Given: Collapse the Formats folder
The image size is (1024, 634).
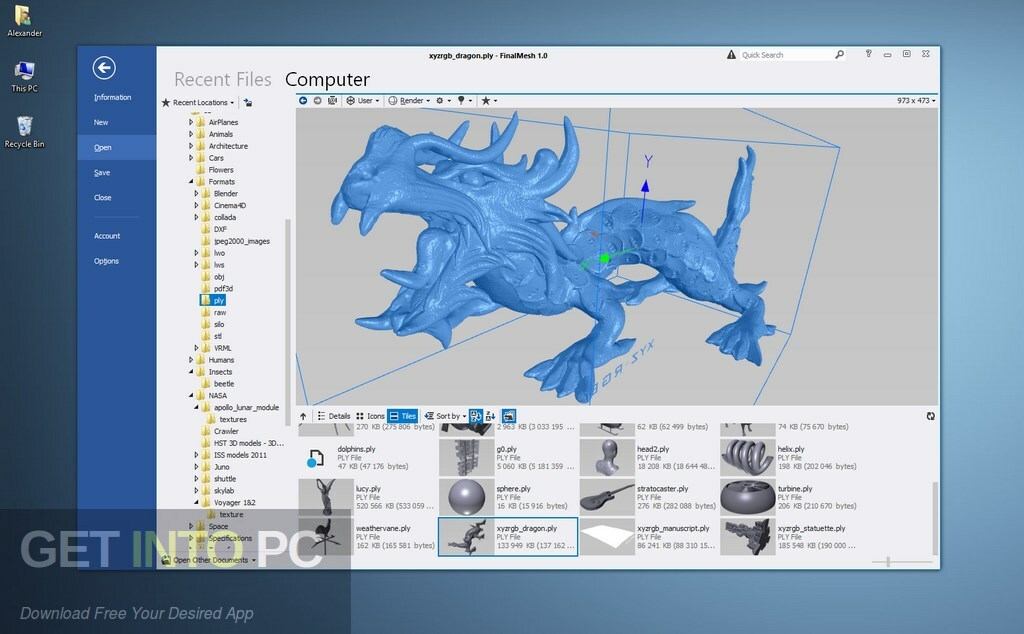Looking at the screenshot, I should [191, 182].
